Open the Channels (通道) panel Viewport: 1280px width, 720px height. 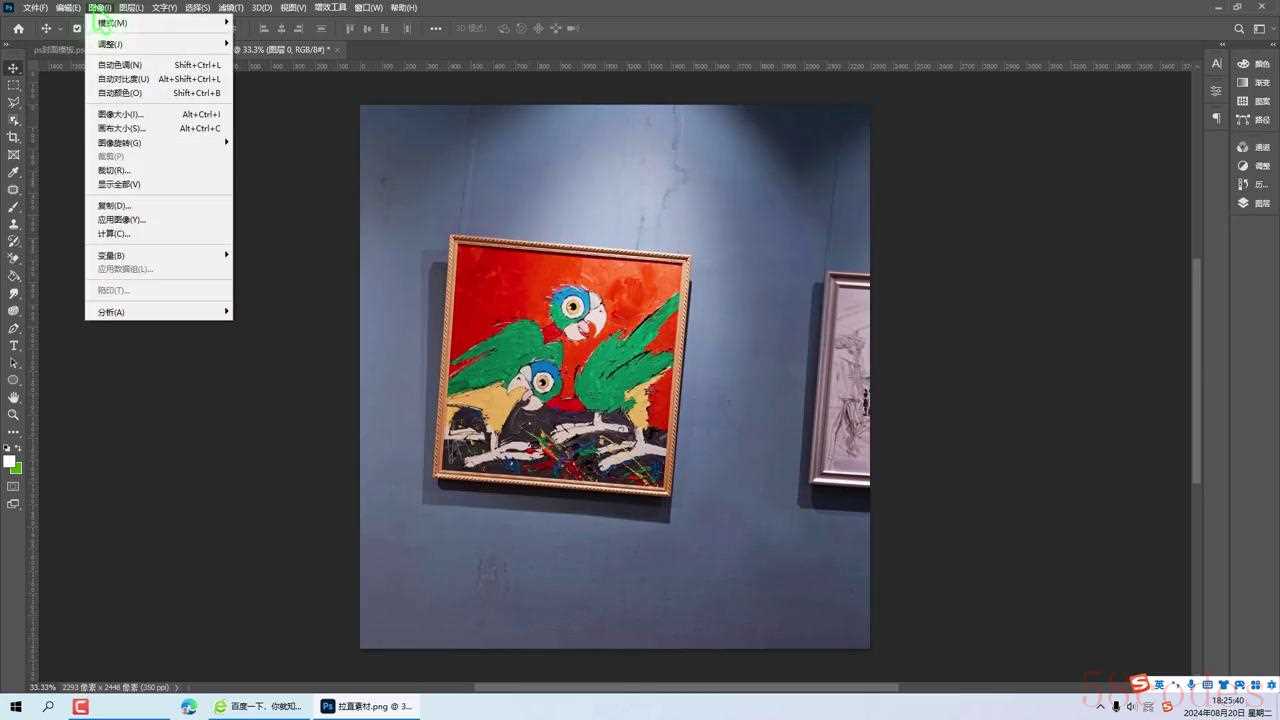point(1253,147)
